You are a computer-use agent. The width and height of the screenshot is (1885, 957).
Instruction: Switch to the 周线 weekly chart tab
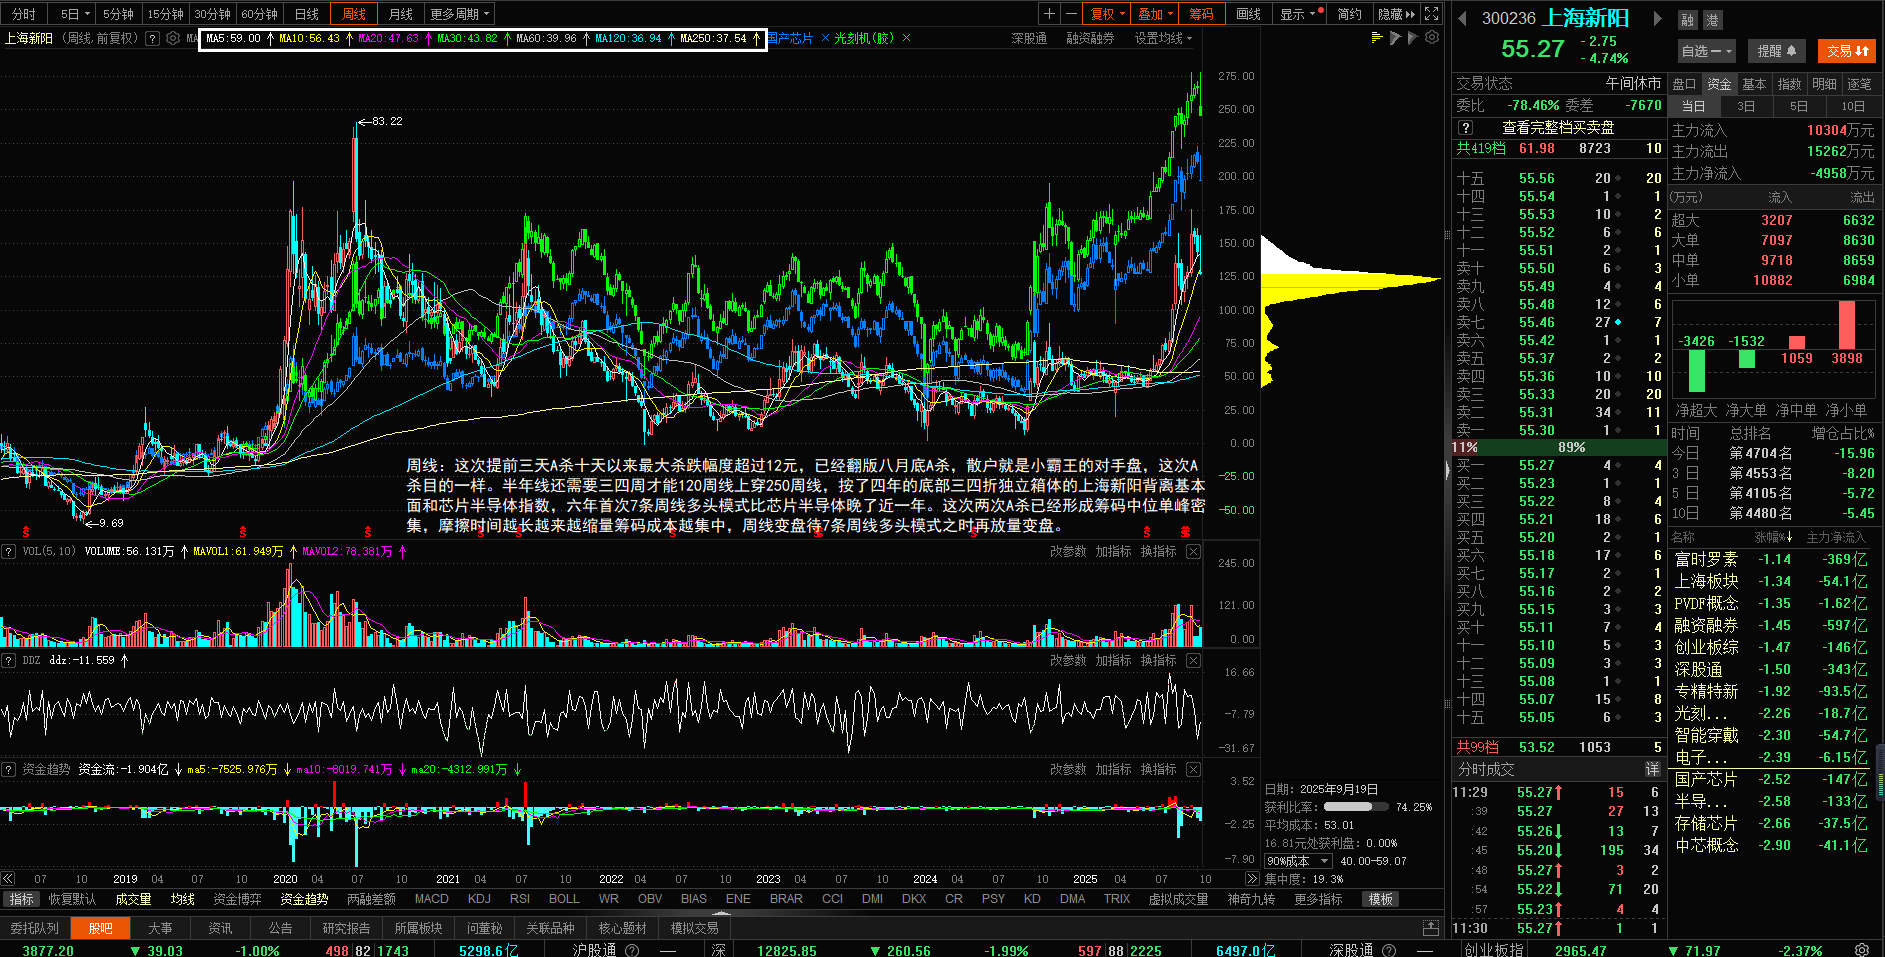pos(354,14)
